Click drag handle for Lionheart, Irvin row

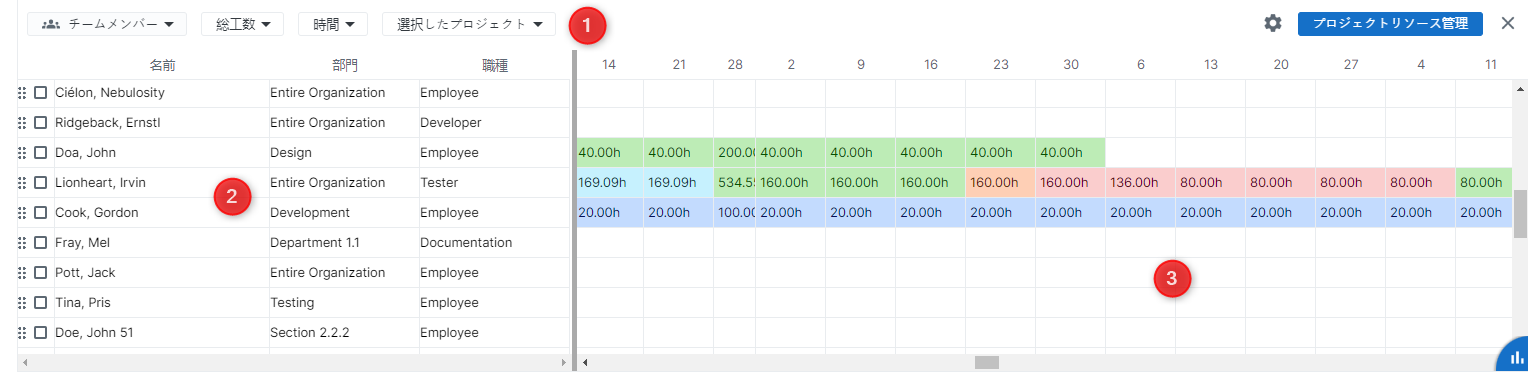(22, 183)
